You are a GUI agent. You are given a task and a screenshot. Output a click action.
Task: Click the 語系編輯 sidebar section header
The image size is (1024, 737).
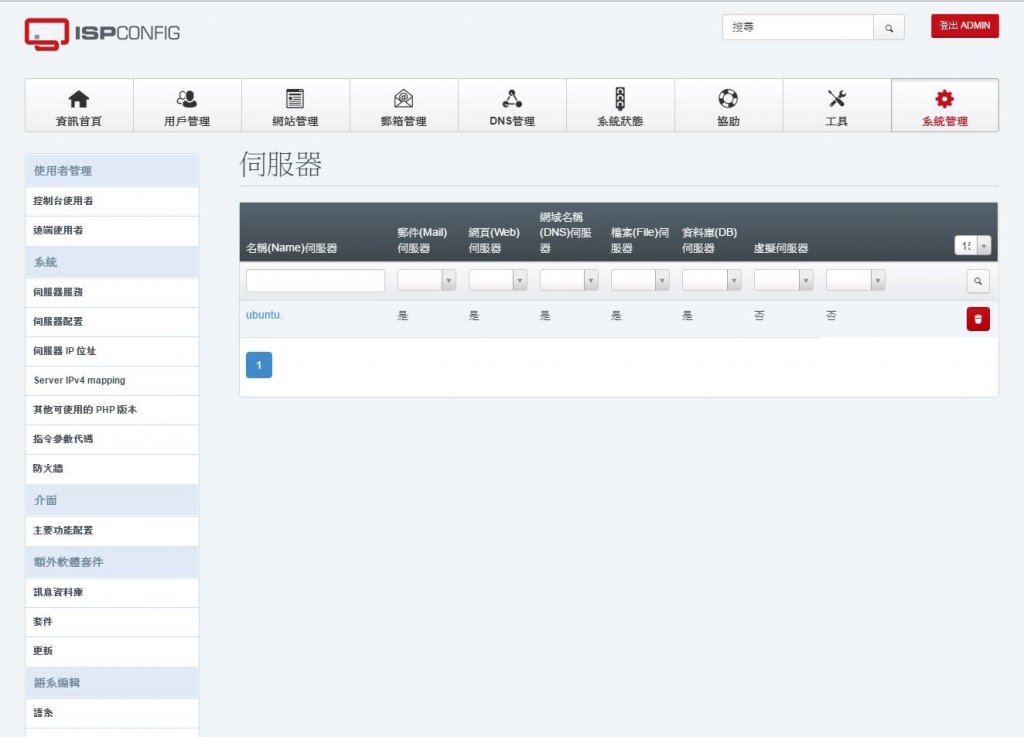(x=112, y=683)
